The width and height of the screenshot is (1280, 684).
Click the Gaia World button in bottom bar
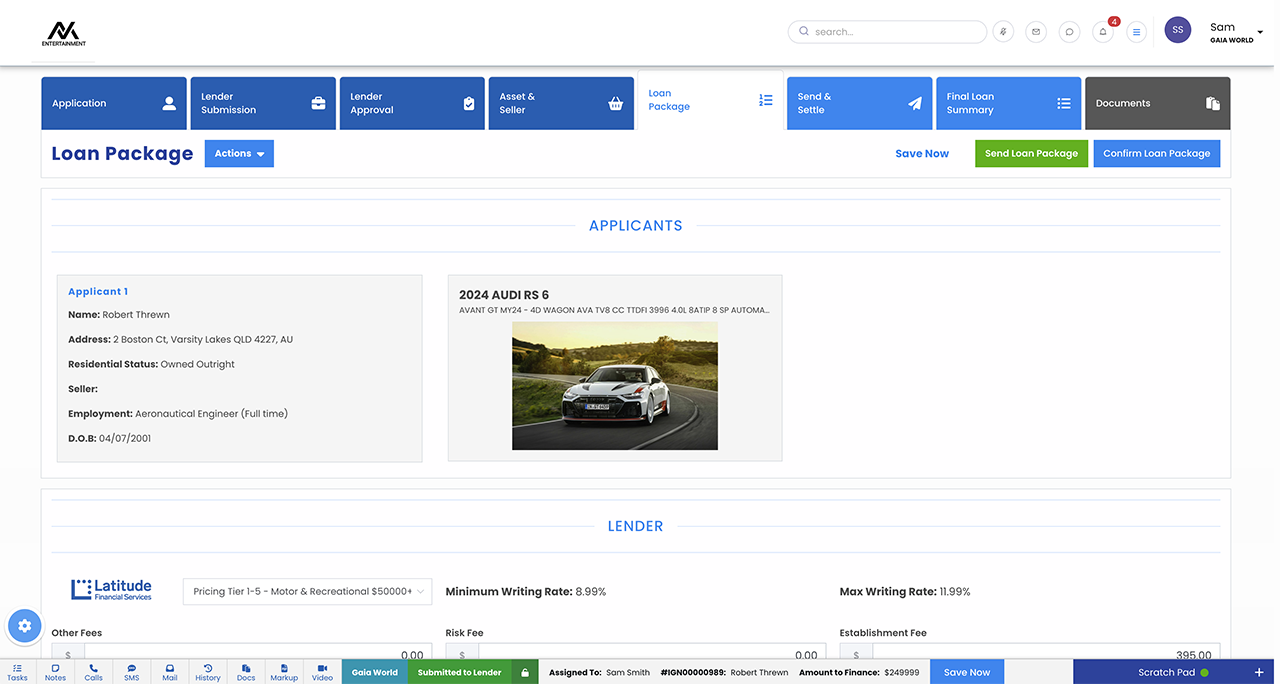[375, 672]
